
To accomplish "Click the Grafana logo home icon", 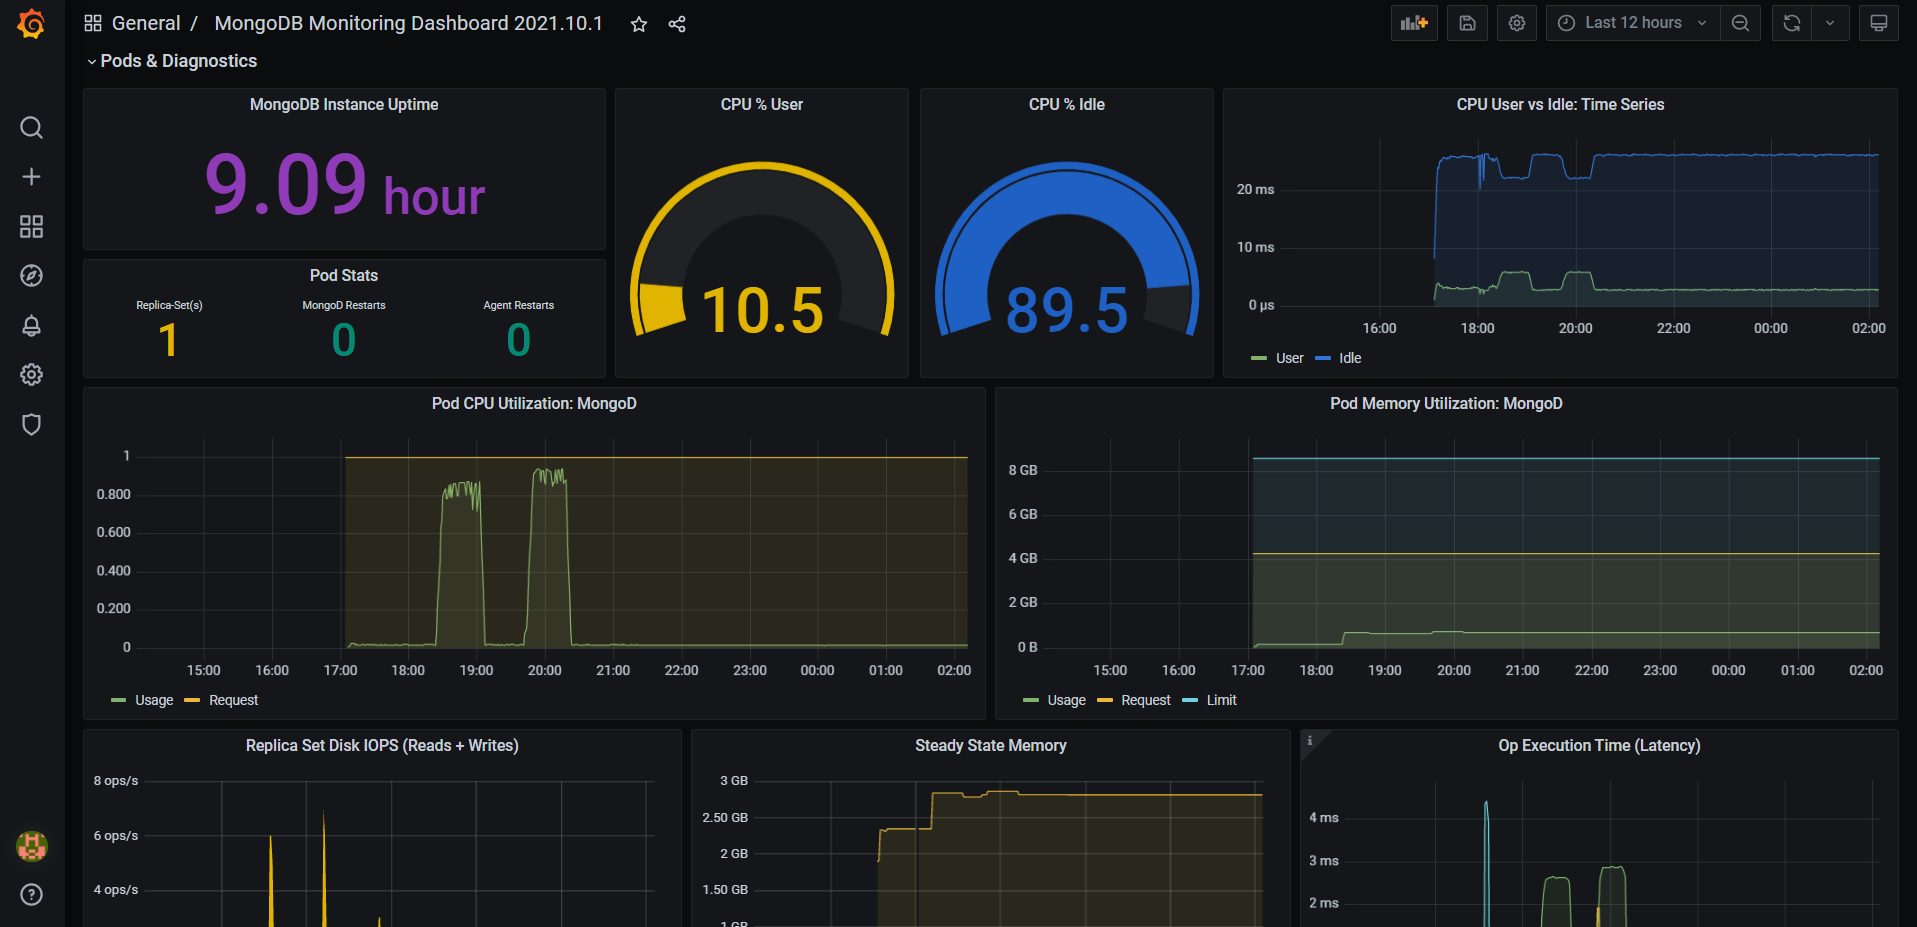I will point(32,23).
